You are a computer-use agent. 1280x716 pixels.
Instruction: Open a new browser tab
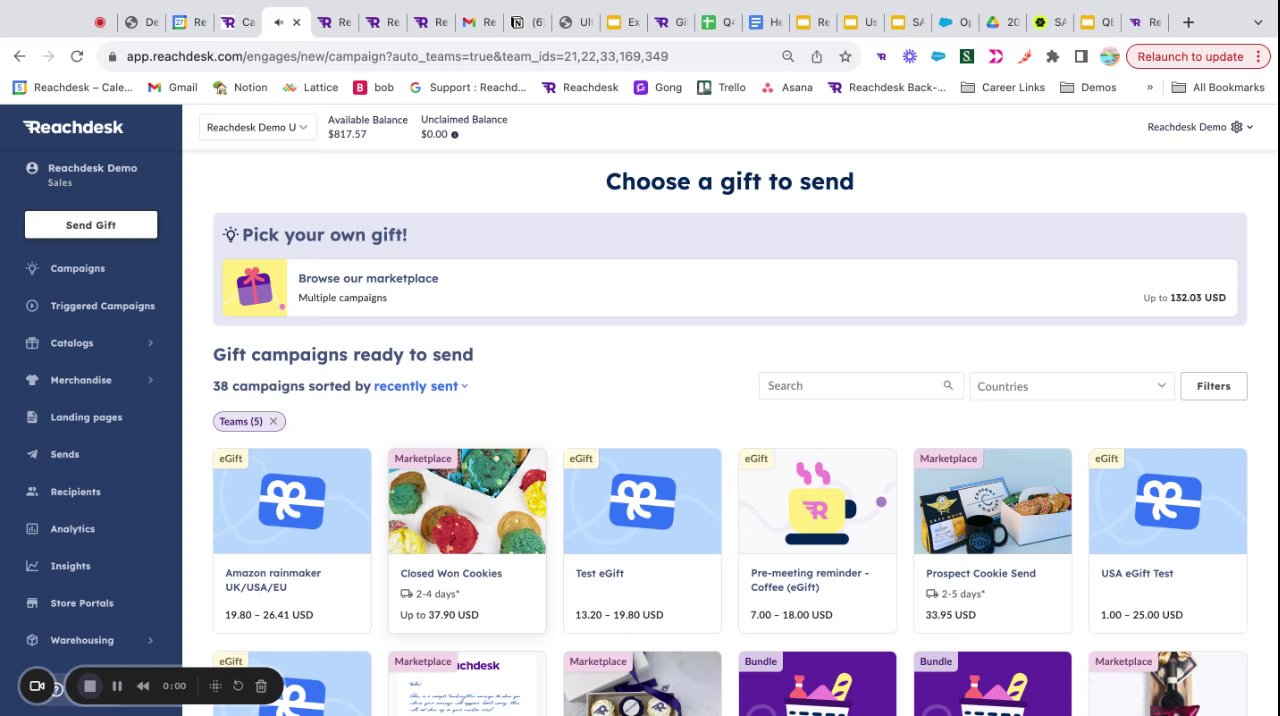(1188, 22)
